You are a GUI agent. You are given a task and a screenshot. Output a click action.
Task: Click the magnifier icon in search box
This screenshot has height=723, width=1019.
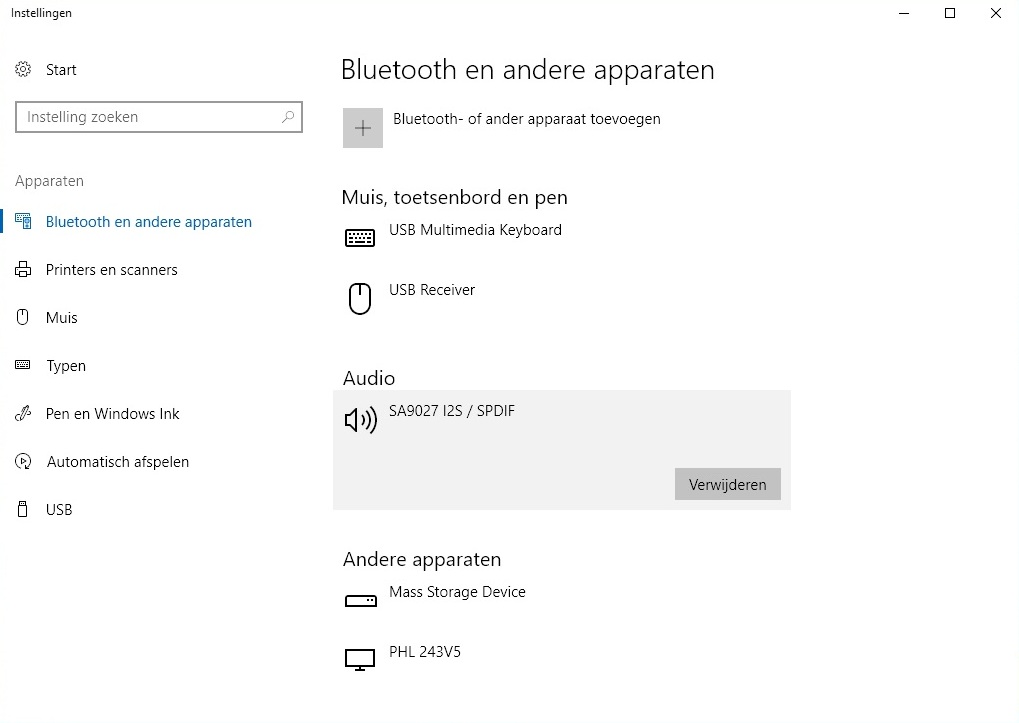(x=288, y=117)
